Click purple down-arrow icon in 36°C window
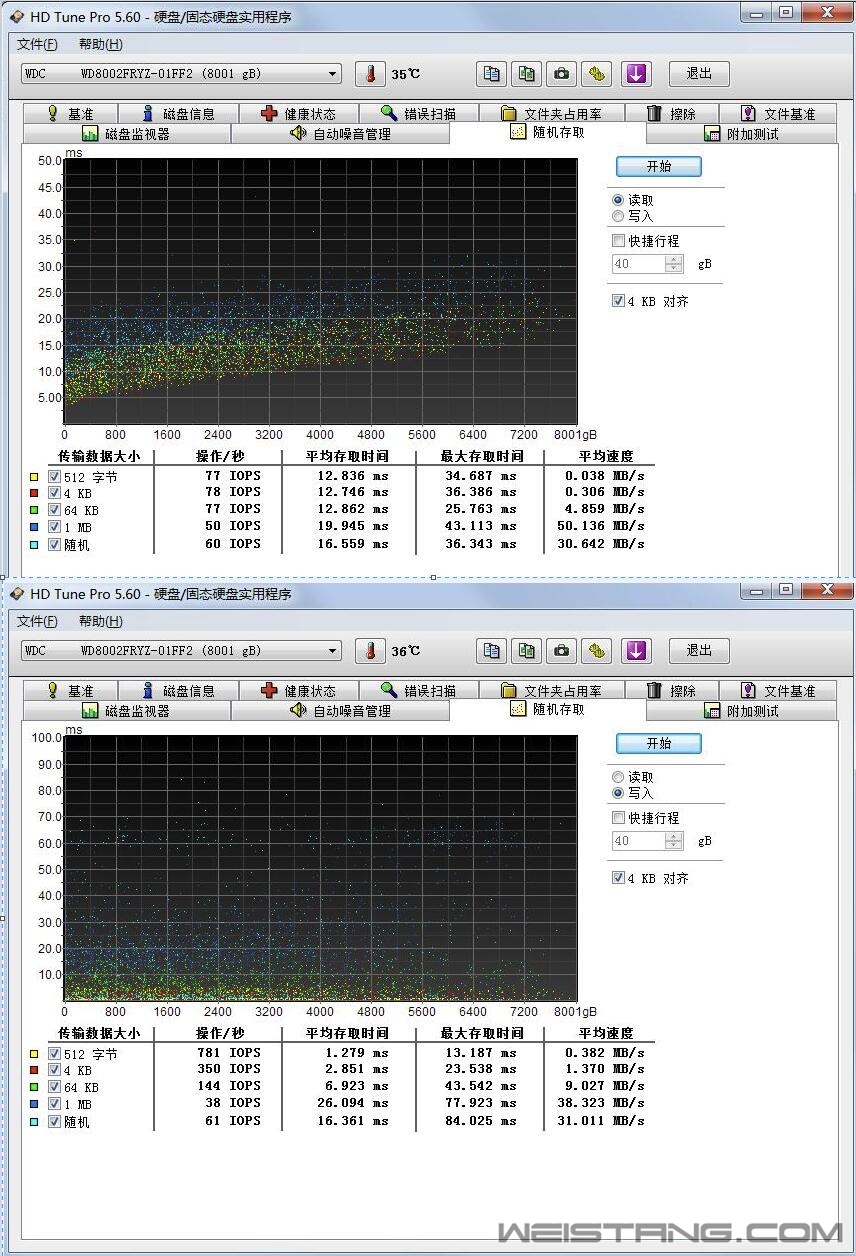856x1256 pixels. (x=637, y=651)
